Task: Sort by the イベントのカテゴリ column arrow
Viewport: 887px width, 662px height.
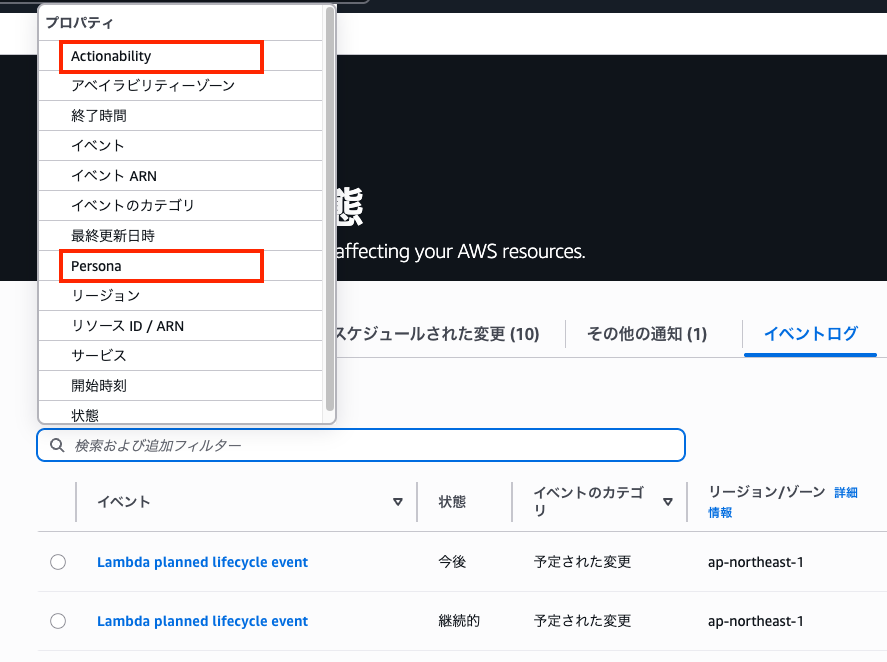Action: (x=668, y=502)
